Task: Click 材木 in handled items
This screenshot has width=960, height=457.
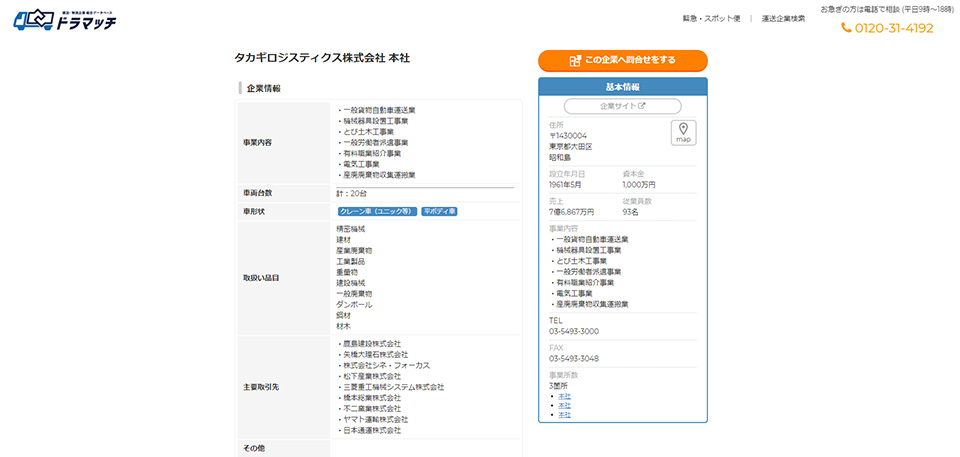Action: [343, 327]
